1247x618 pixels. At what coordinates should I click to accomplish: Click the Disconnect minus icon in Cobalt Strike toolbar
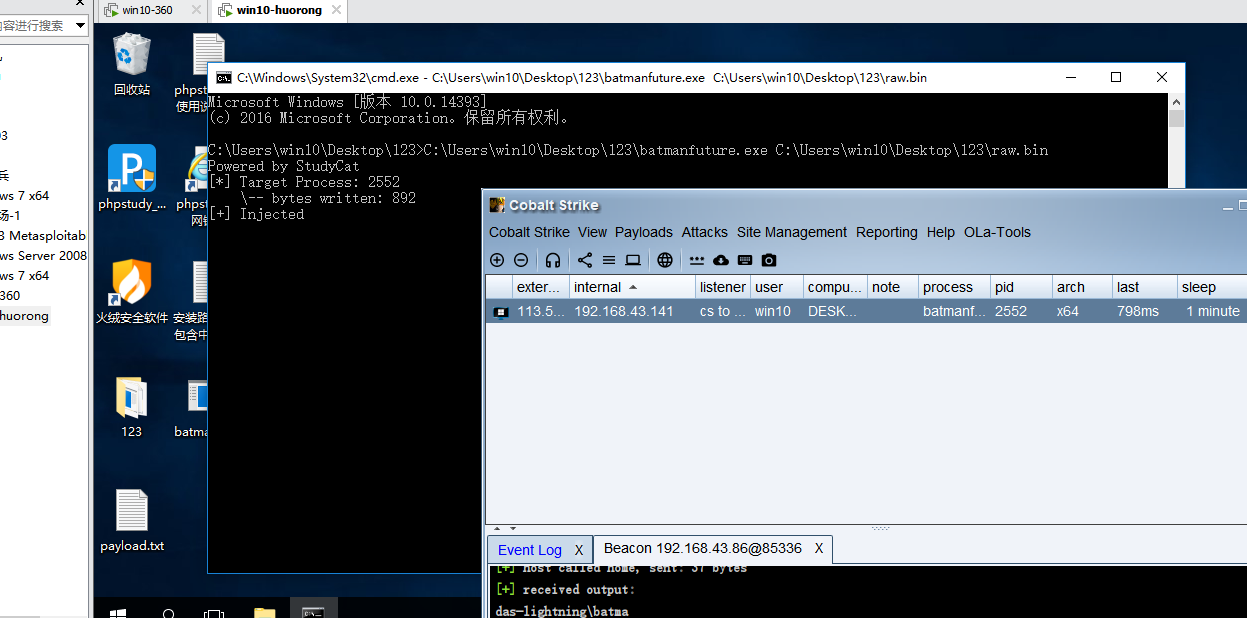click(521, 260)
